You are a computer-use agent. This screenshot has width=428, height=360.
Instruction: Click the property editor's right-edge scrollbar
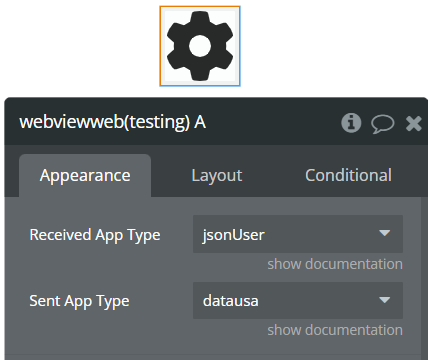(424, 278)
